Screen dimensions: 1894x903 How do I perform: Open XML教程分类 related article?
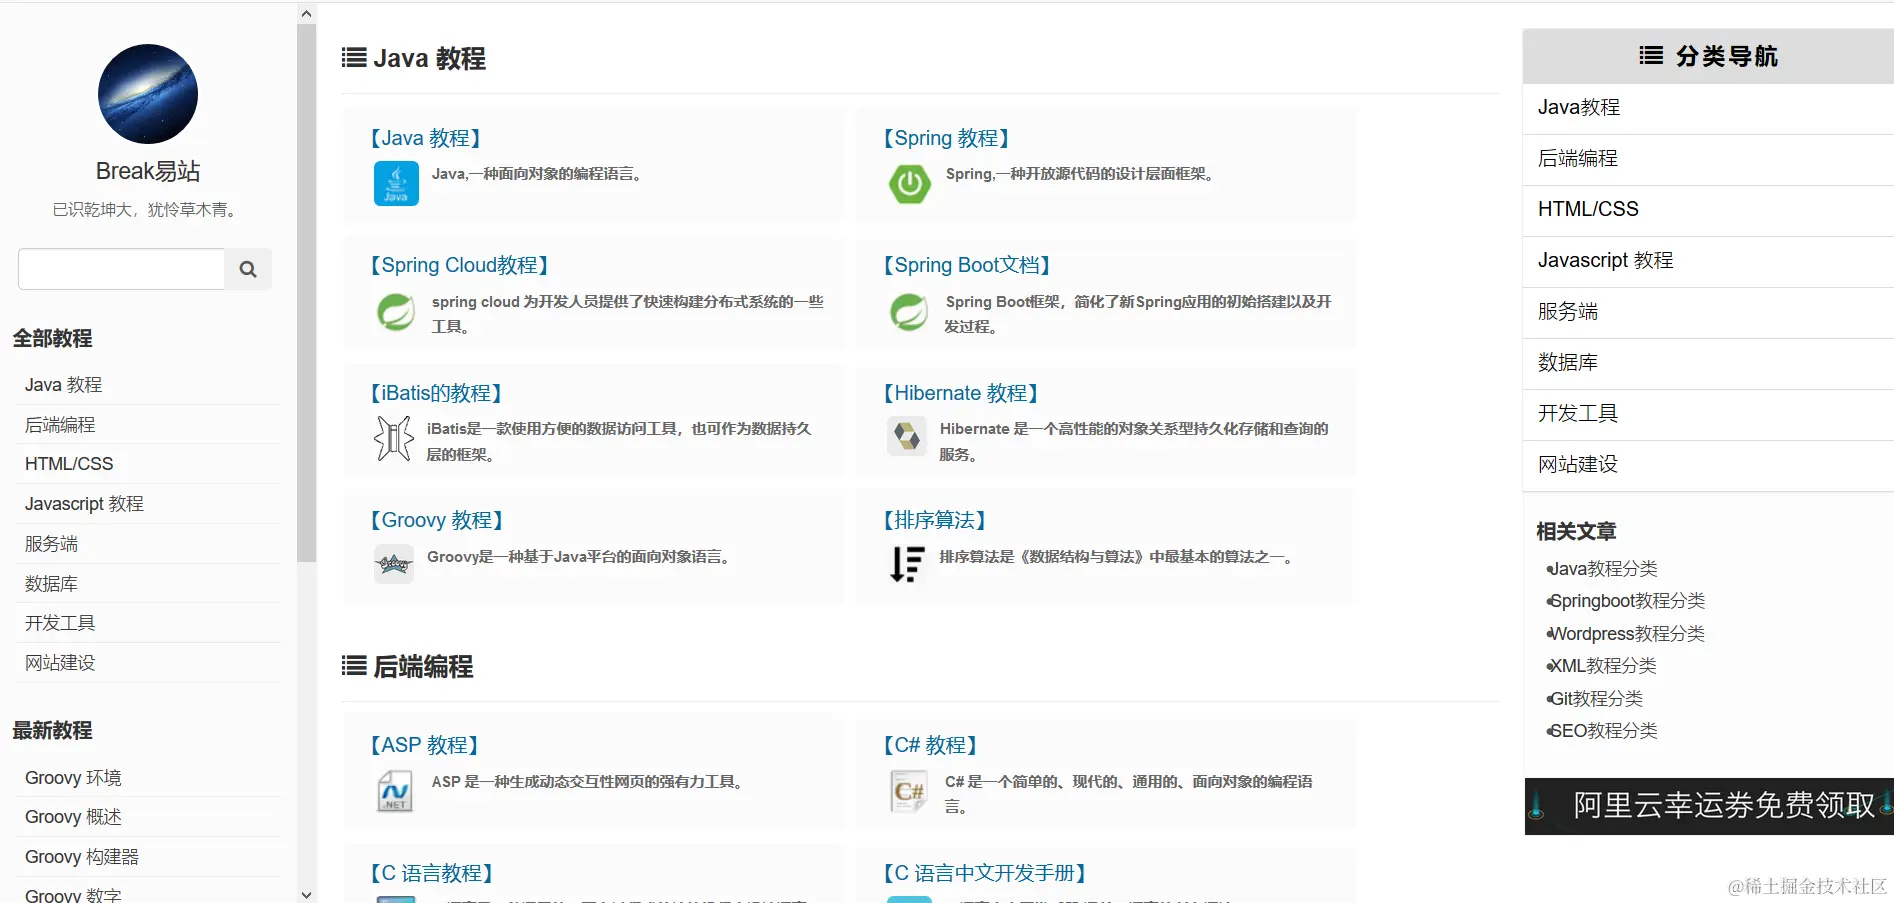[x=1602, y=666]
